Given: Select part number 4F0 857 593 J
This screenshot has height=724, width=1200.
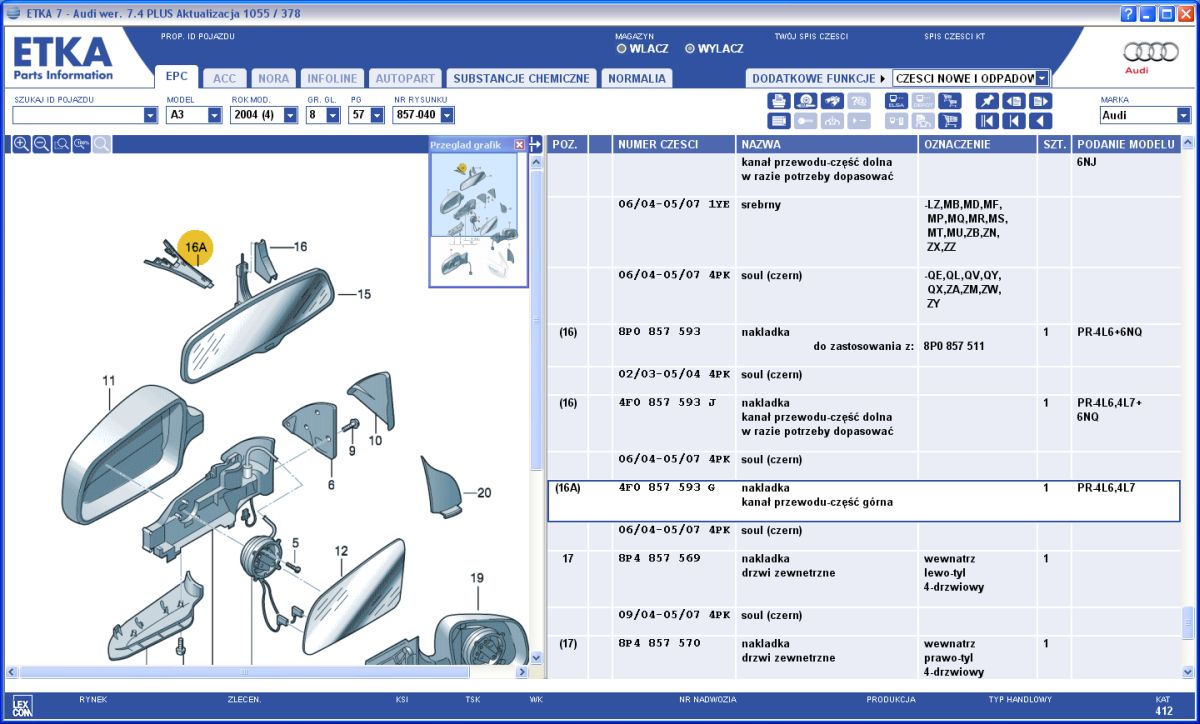Looking at the screenshot, I should pos(667,402).
